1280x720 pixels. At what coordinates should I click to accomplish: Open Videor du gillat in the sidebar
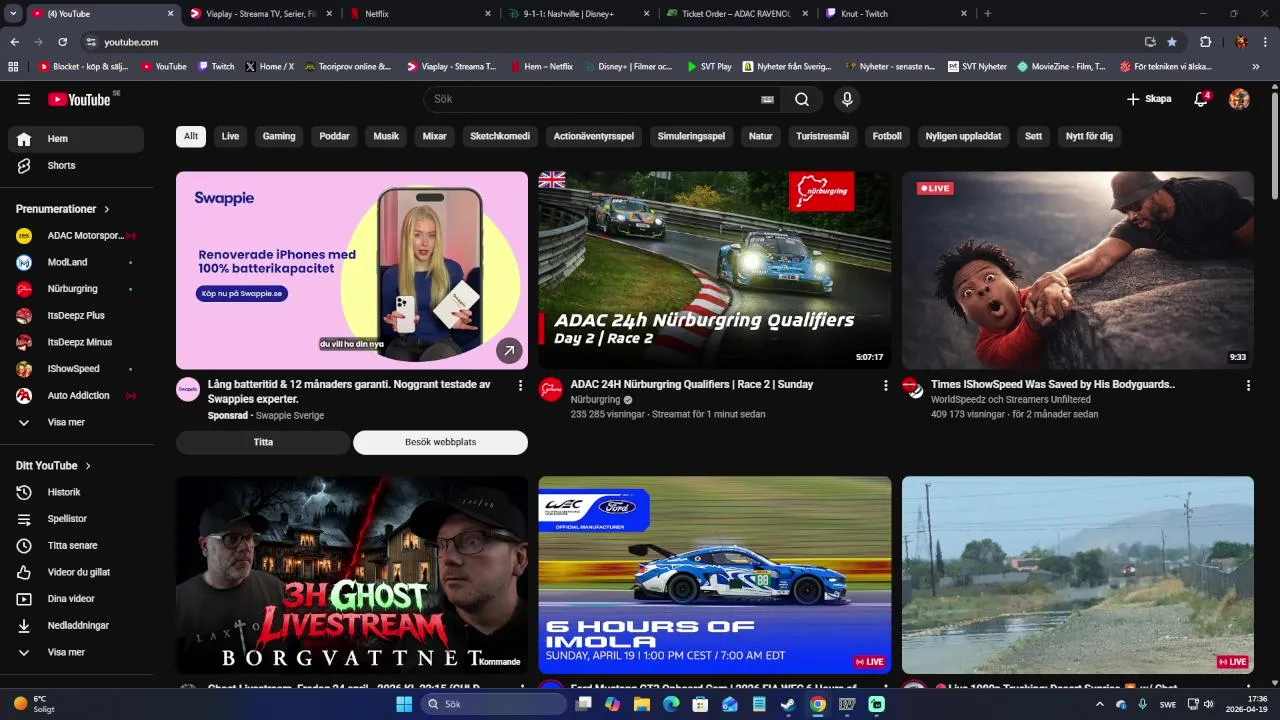[x=76, y=572]
